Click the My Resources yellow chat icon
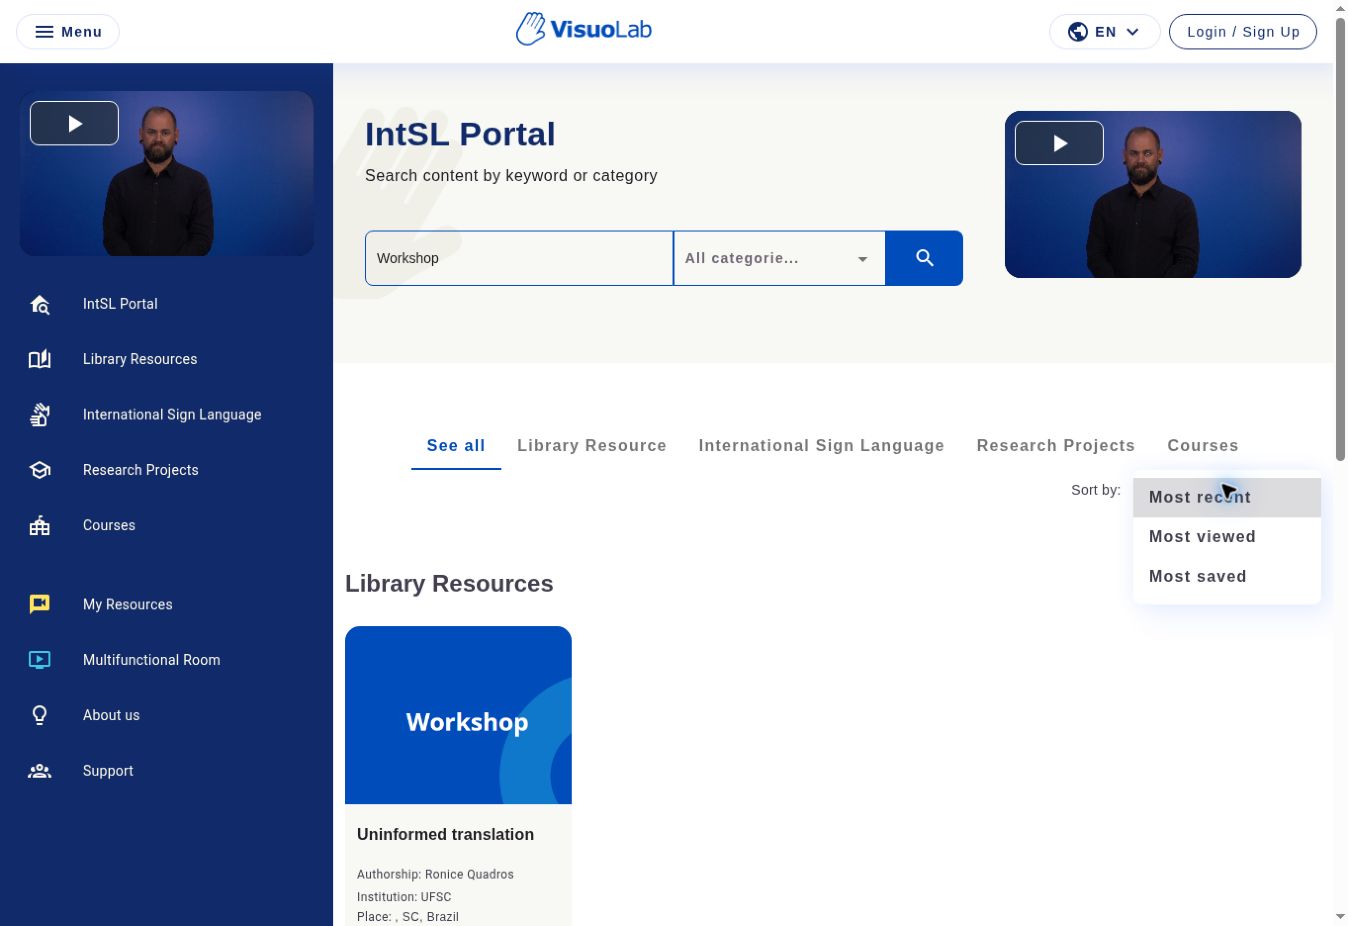Screen dimensions: 1348x926 40,604
